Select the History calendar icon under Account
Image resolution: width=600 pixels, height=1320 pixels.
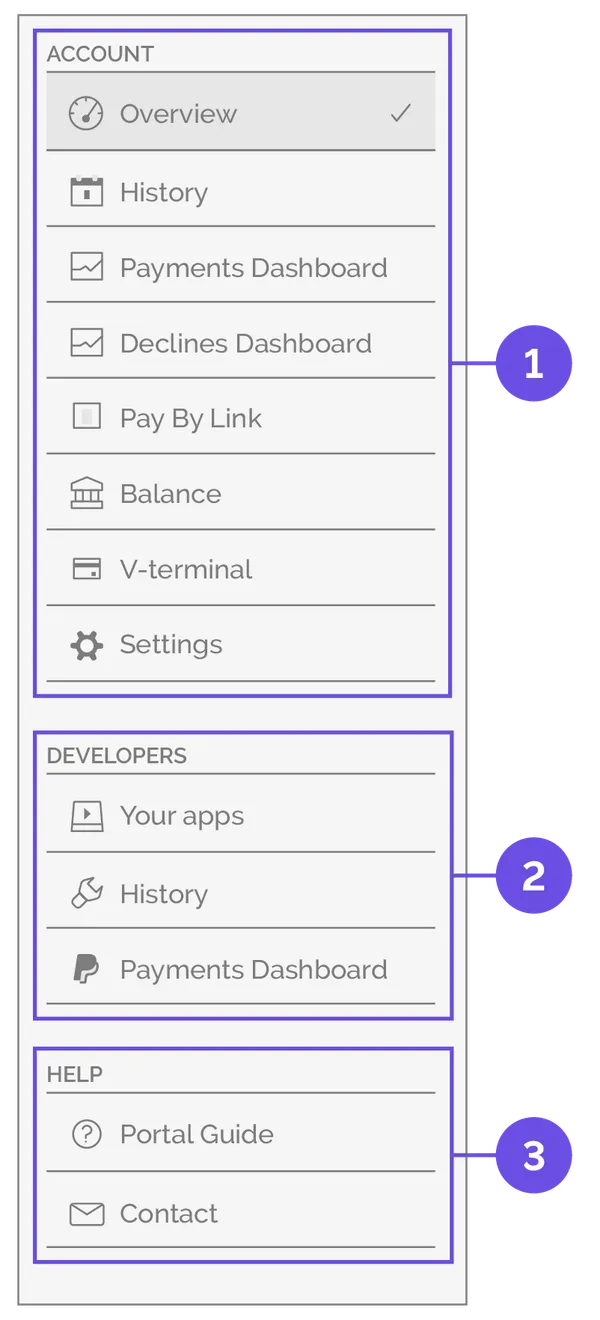pos(85,192)
